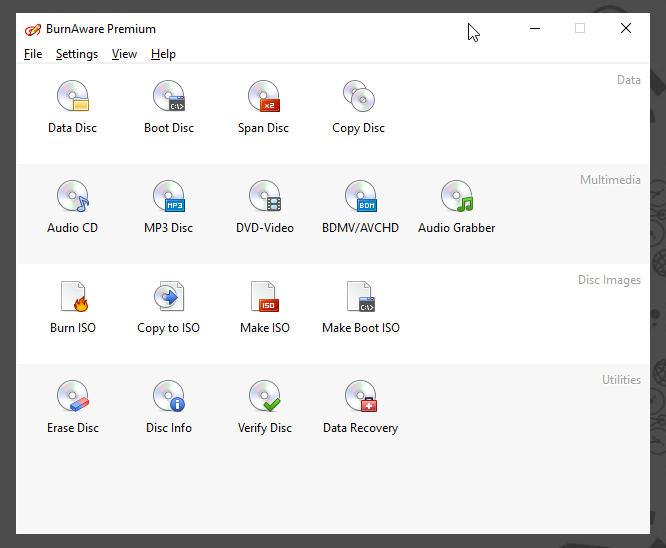Choose the MP3 Disc icon
666x548 pixels.
(169, 196)
